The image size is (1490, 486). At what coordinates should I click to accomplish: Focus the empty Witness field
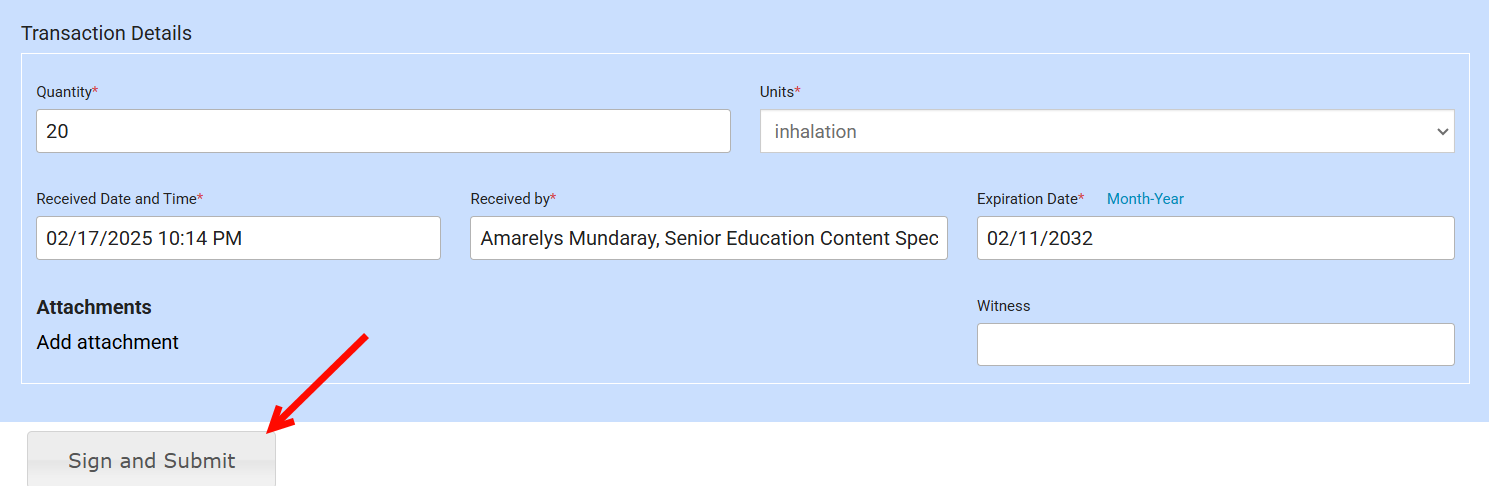pos(1215,344)
